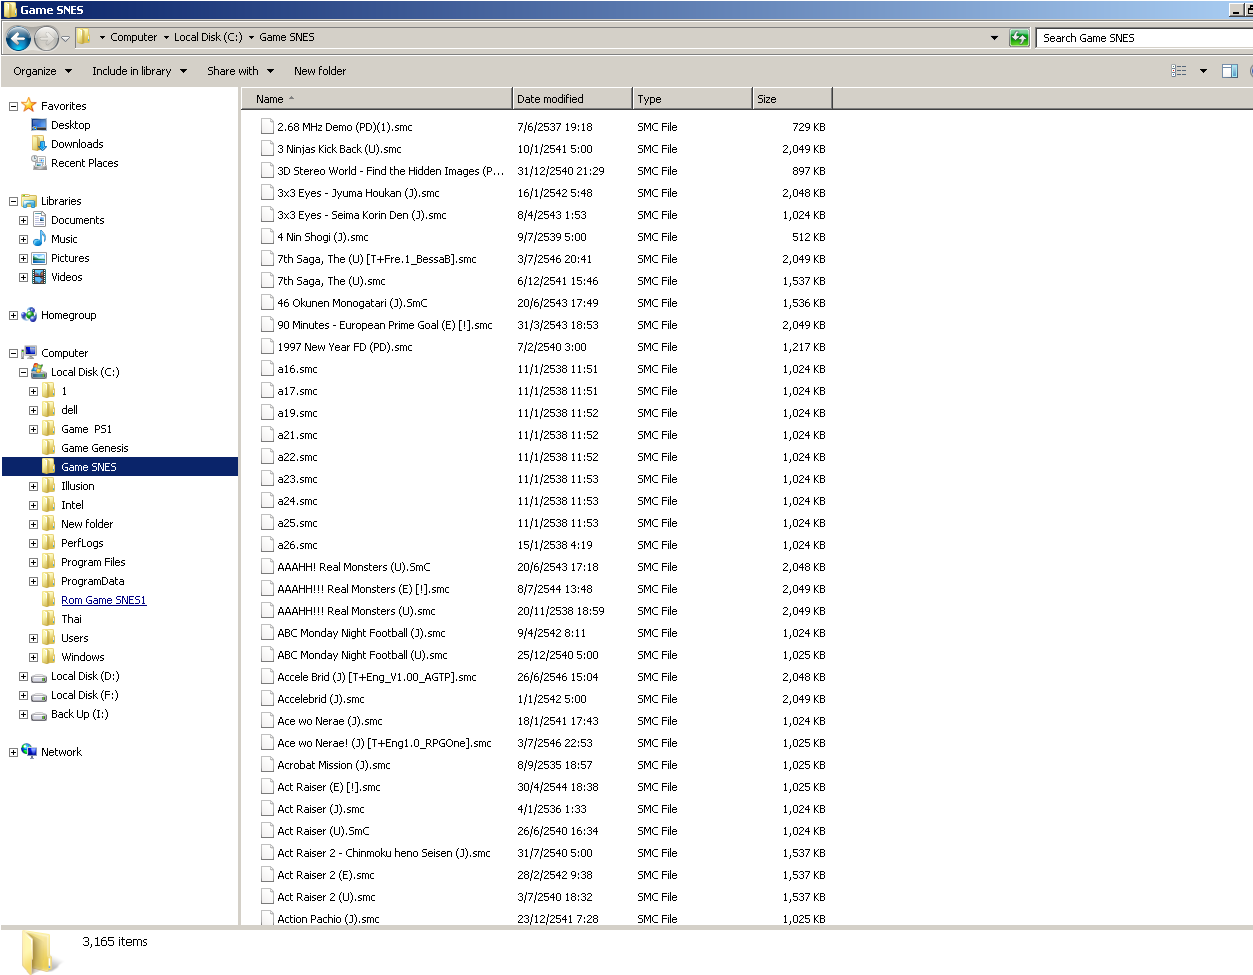The image size is (1253, 975).
Task: Click the Documents library icon
Action: [39, 220]
